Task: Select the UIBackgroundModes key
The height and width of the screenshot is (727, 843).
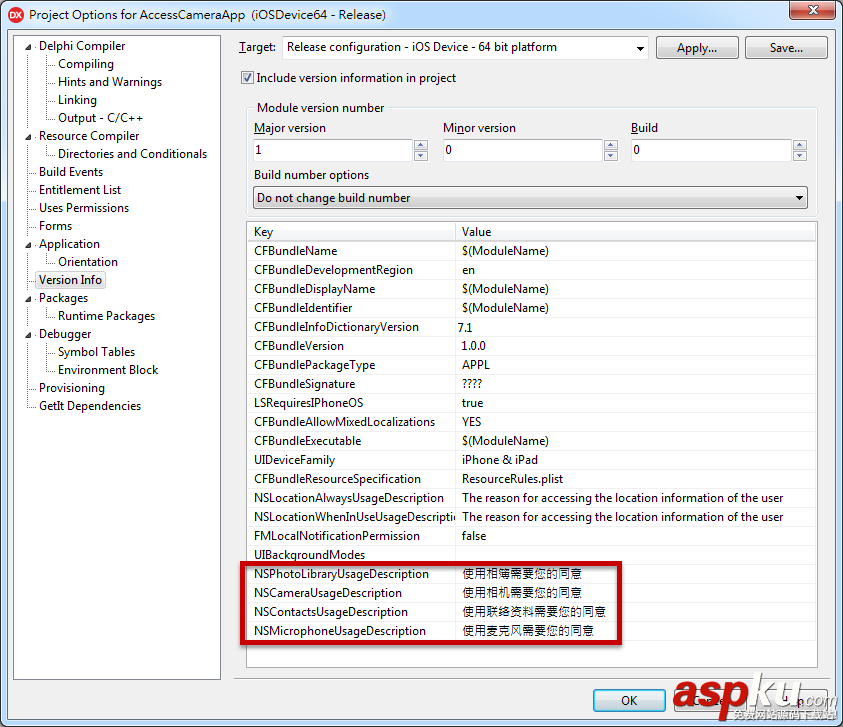Action: [x=310, y=555]
